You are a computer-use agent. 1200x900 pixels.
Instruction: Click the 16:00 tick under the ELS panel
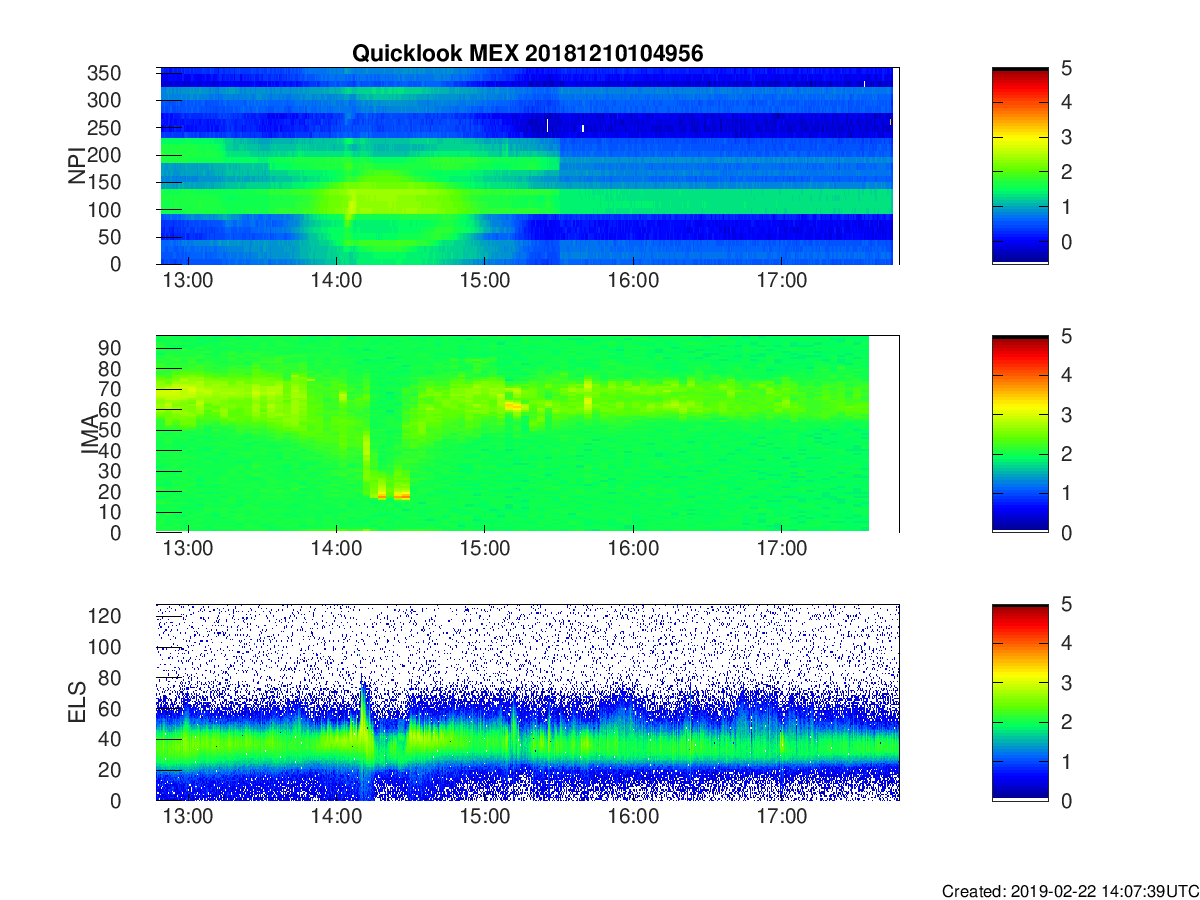tap(633, 817)
